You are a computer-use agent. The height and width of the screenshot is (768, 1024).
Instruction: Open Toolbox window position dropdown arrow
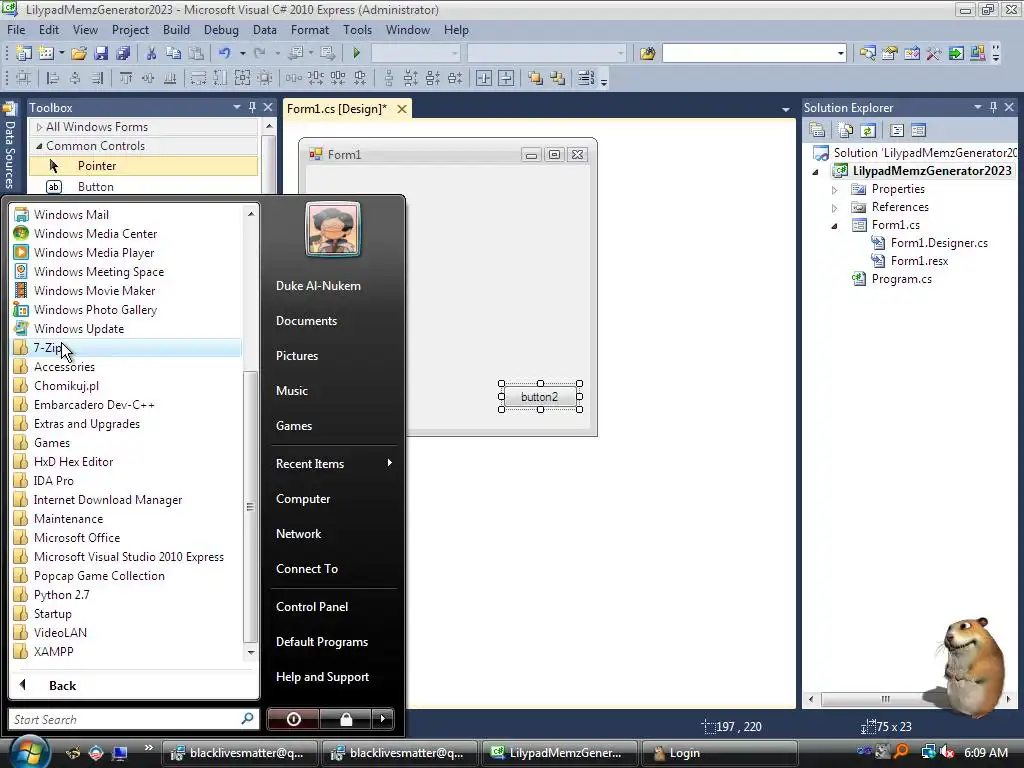[x=236, y=107]
